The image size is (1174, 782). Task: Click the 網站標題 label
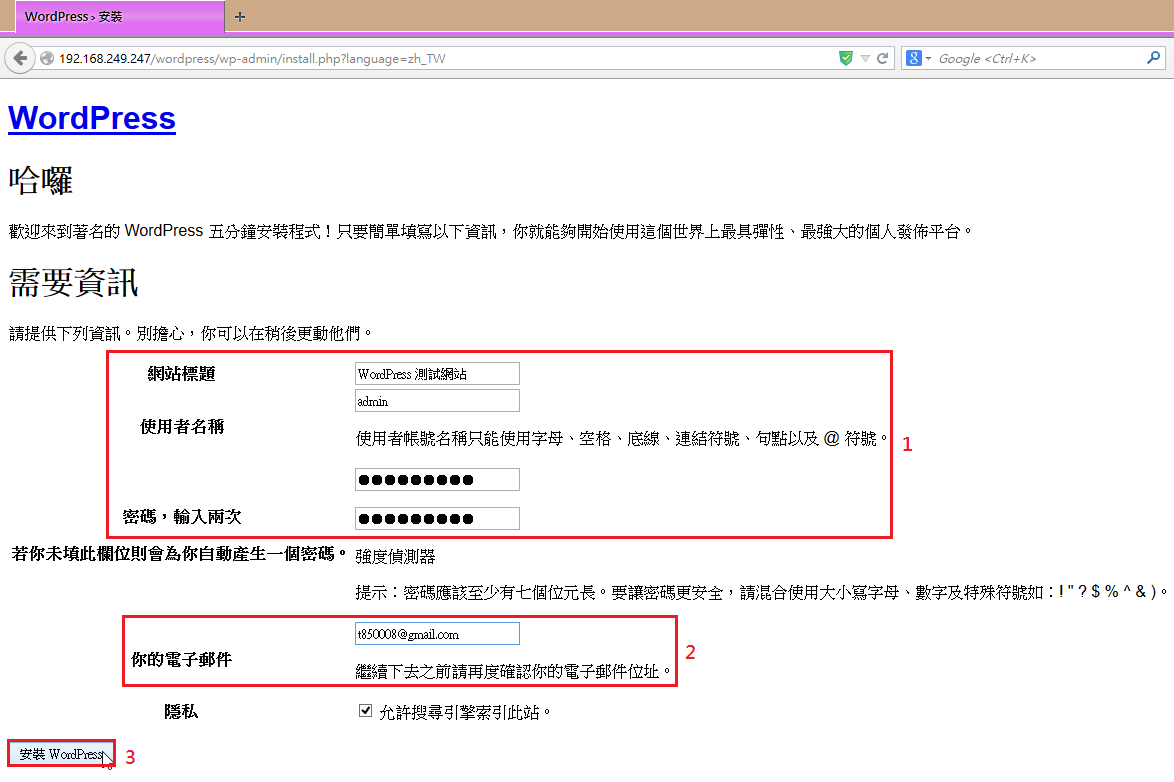(x=181, y=374)
